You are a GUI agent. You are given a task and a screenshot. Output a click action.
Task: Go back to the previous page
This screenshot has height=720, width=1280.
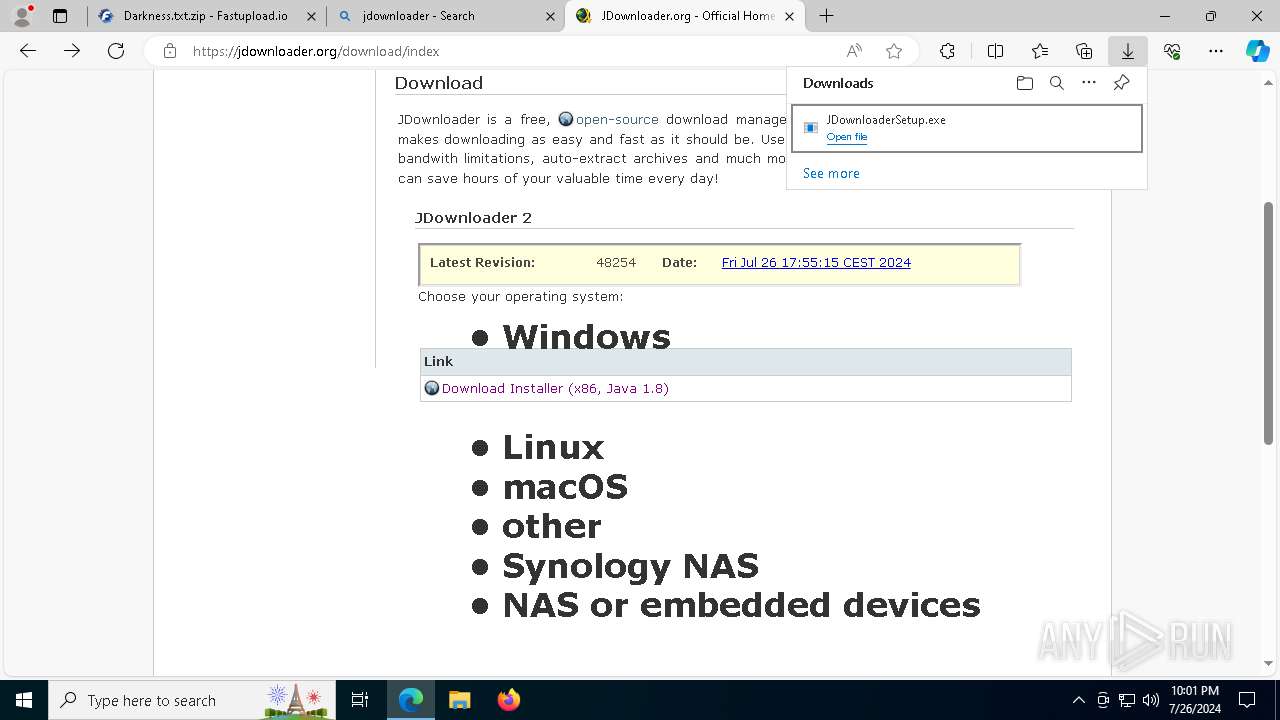pyautogui.click(x=28, y=51)
